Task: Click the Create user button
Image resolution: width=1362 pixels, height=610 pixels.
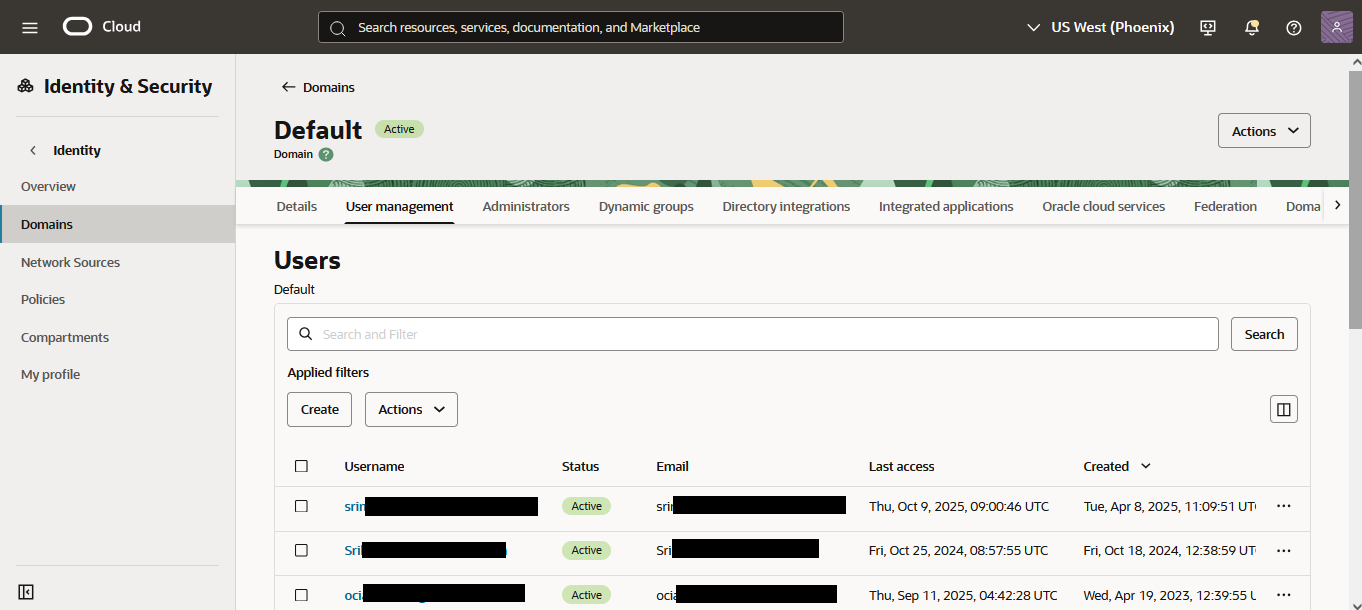Action: coord(320,410)
